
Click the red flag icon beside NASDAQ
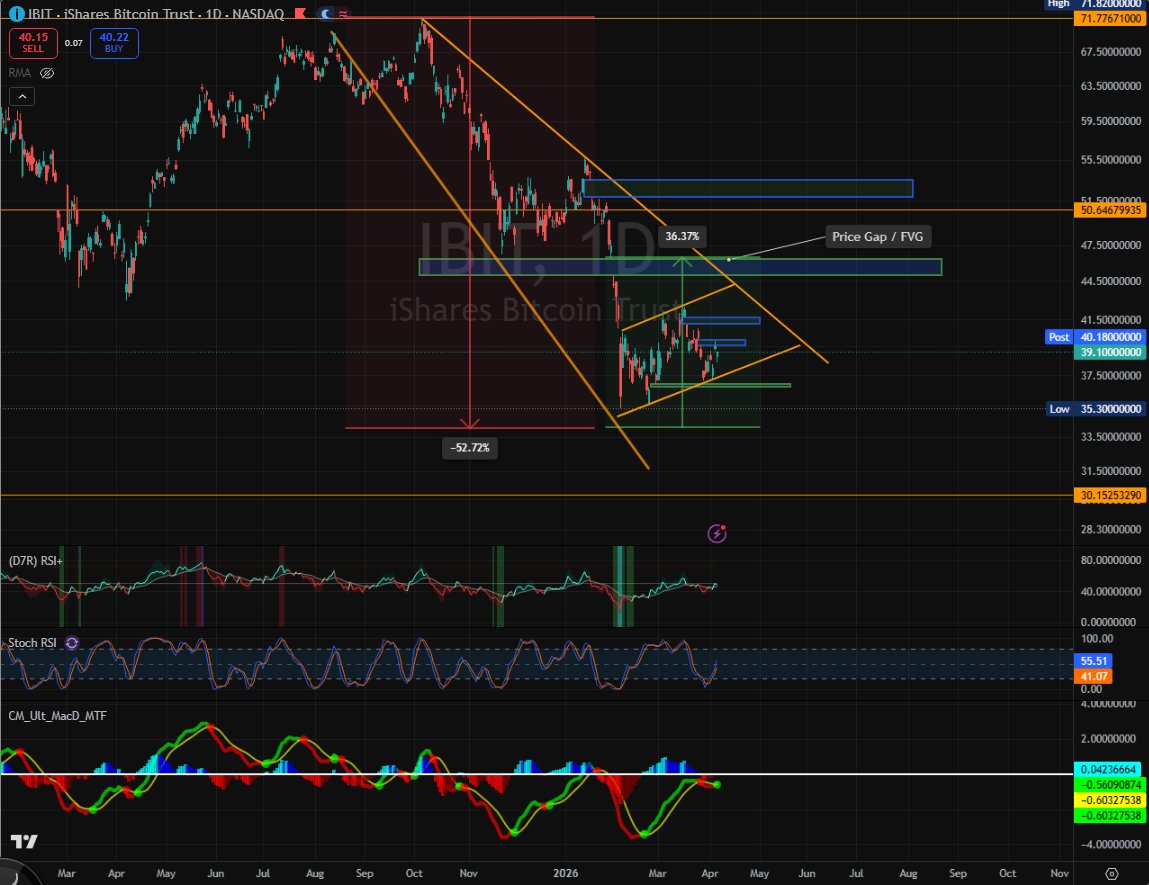tap(300, 14)
